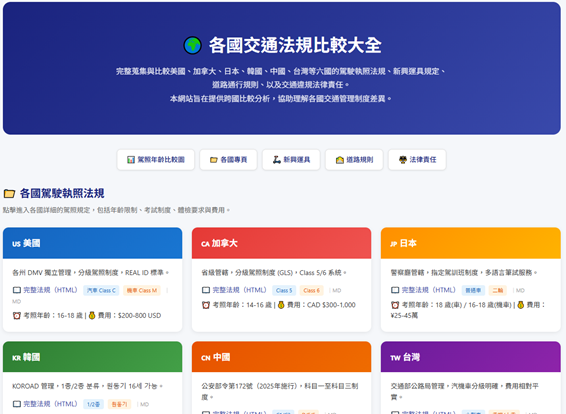566x414 pixels.
Task: Click the purple TW 台灣 card header
Action: click(471, 357)
